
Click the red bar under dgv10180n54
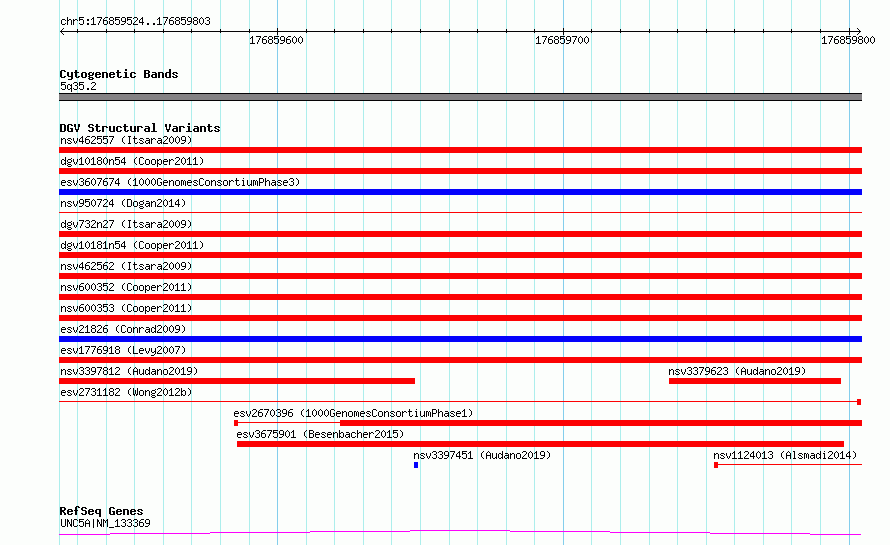pyautogui.click(x=460, y=171)
